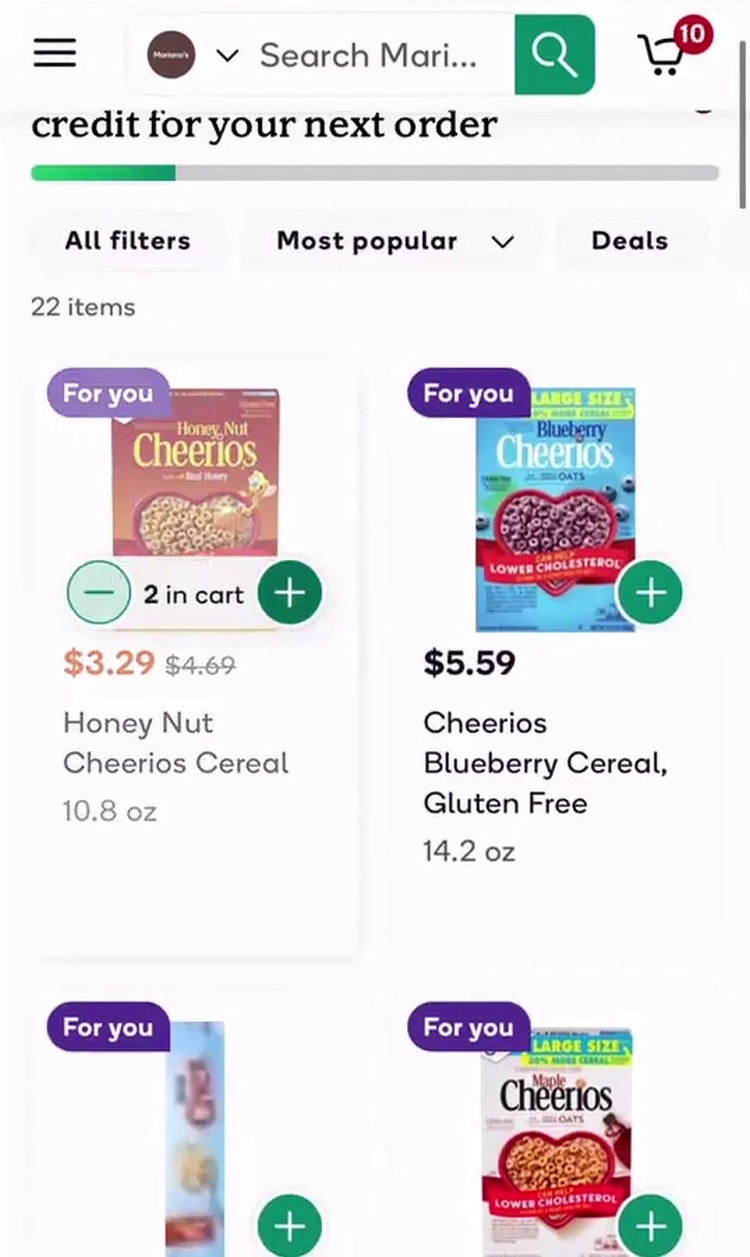Click the Honey Nut Cheerios box image
This screenshot has height=1257, width=750.
[x=196, y=470]
